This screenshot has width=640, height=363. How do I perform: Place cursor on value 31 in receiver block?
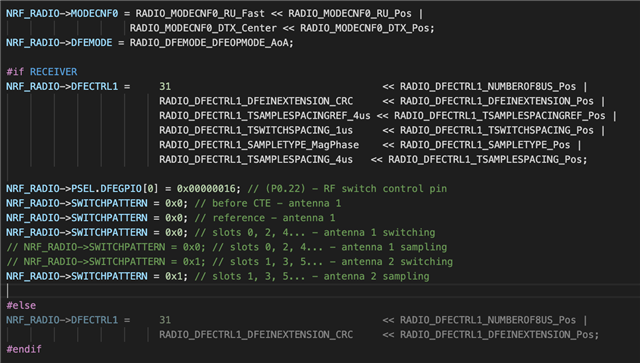point(165,87)
